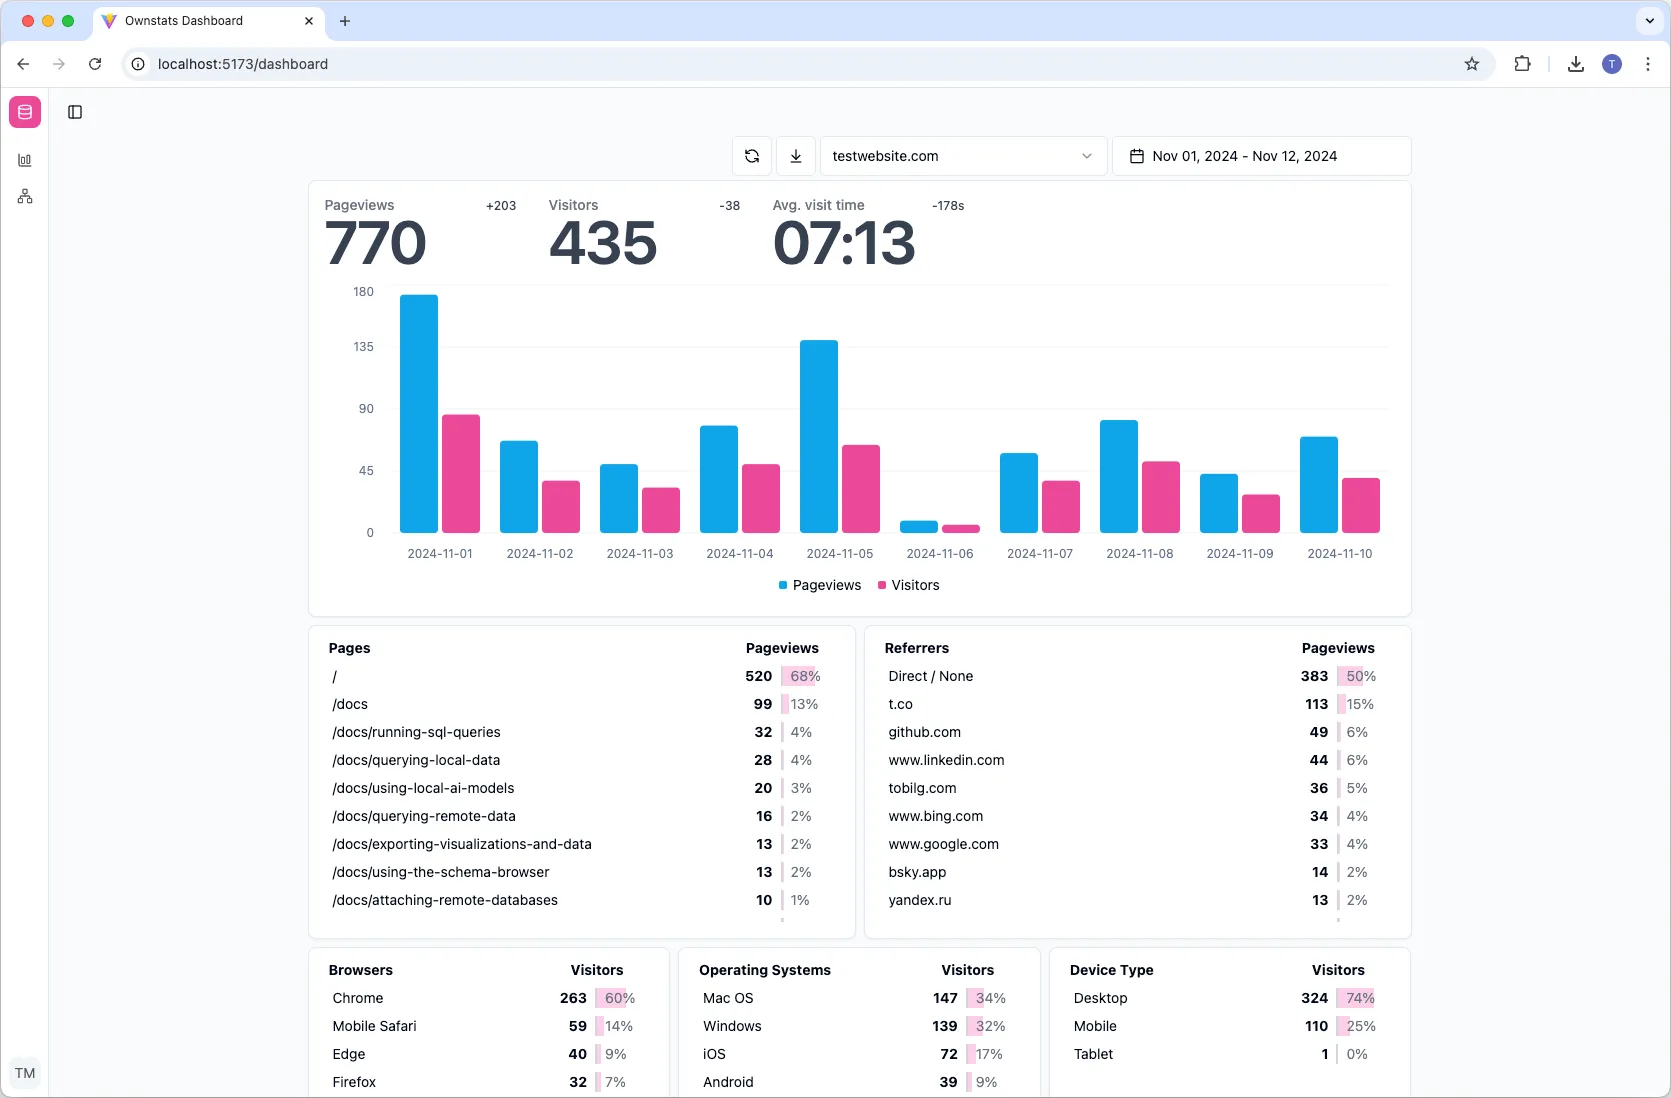Open the sitemap view from the sidebar

[x=24, y=196]
